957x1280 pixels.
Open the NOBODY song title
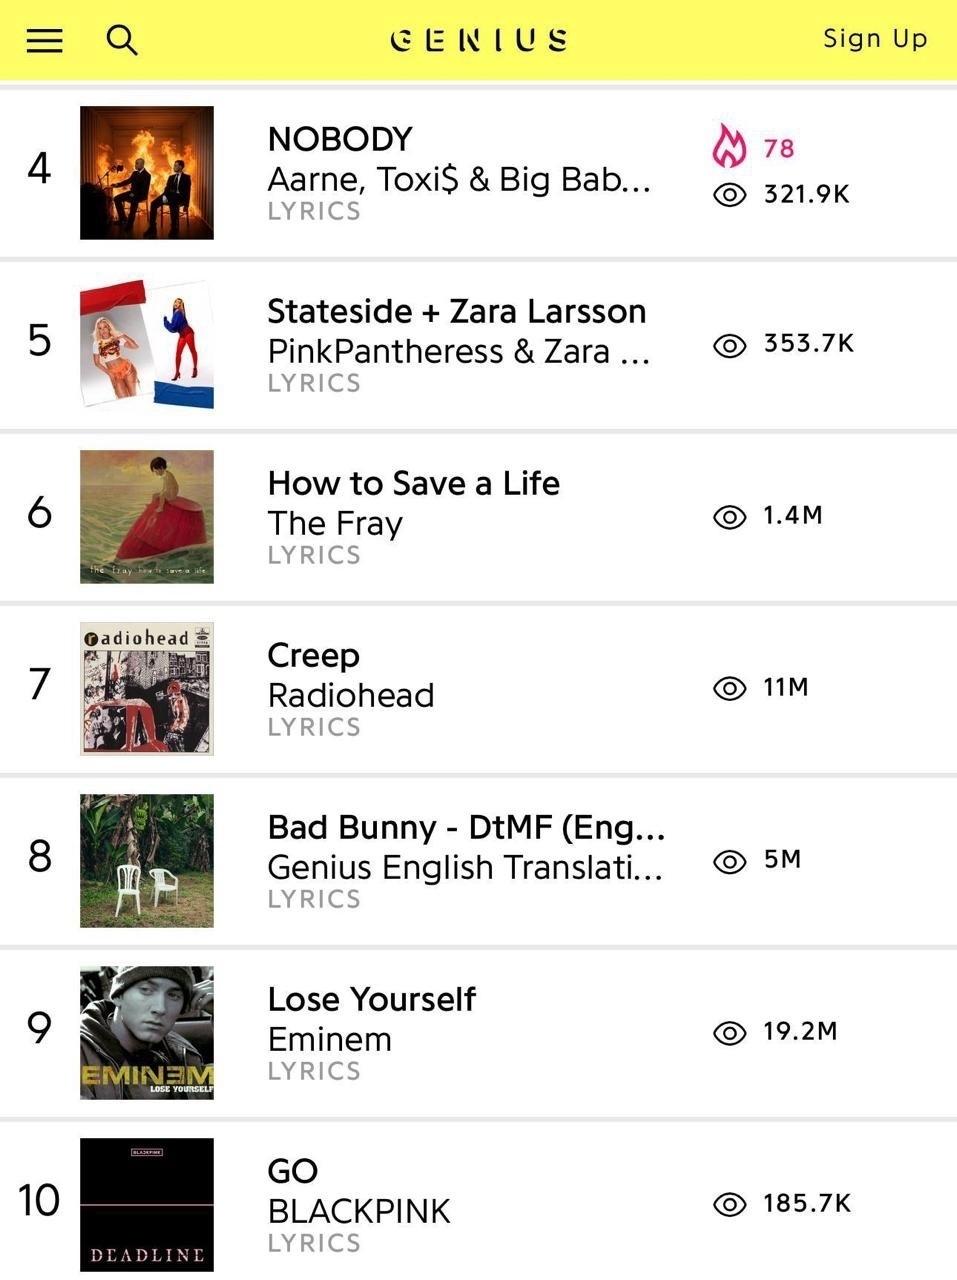(340, 139)
